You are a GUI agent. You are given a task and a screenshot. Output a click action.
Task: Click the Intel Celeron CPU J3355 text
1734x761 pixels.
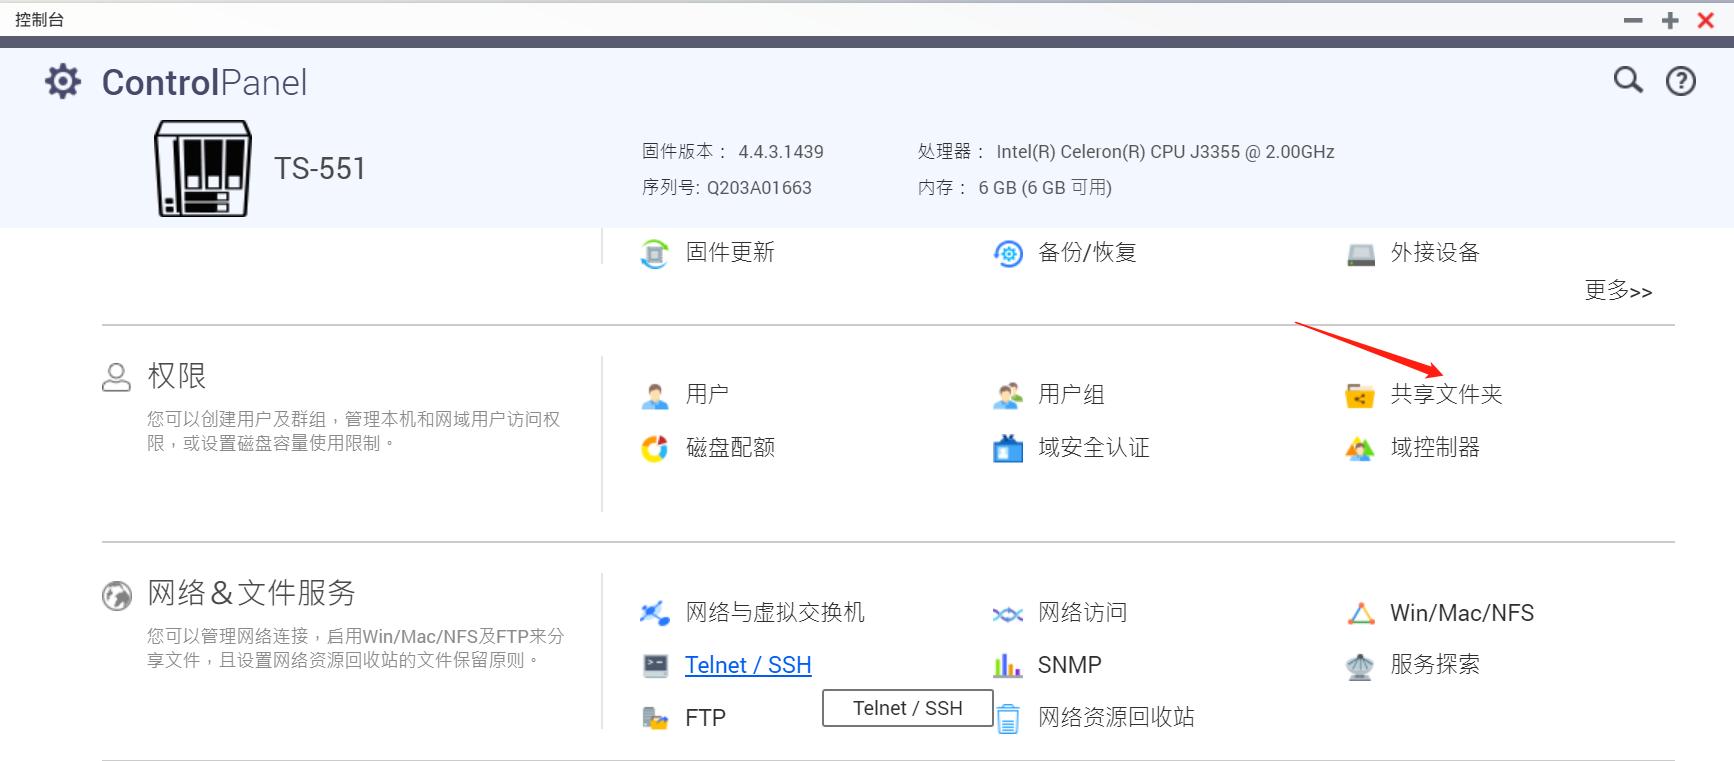coord(1165,152)
